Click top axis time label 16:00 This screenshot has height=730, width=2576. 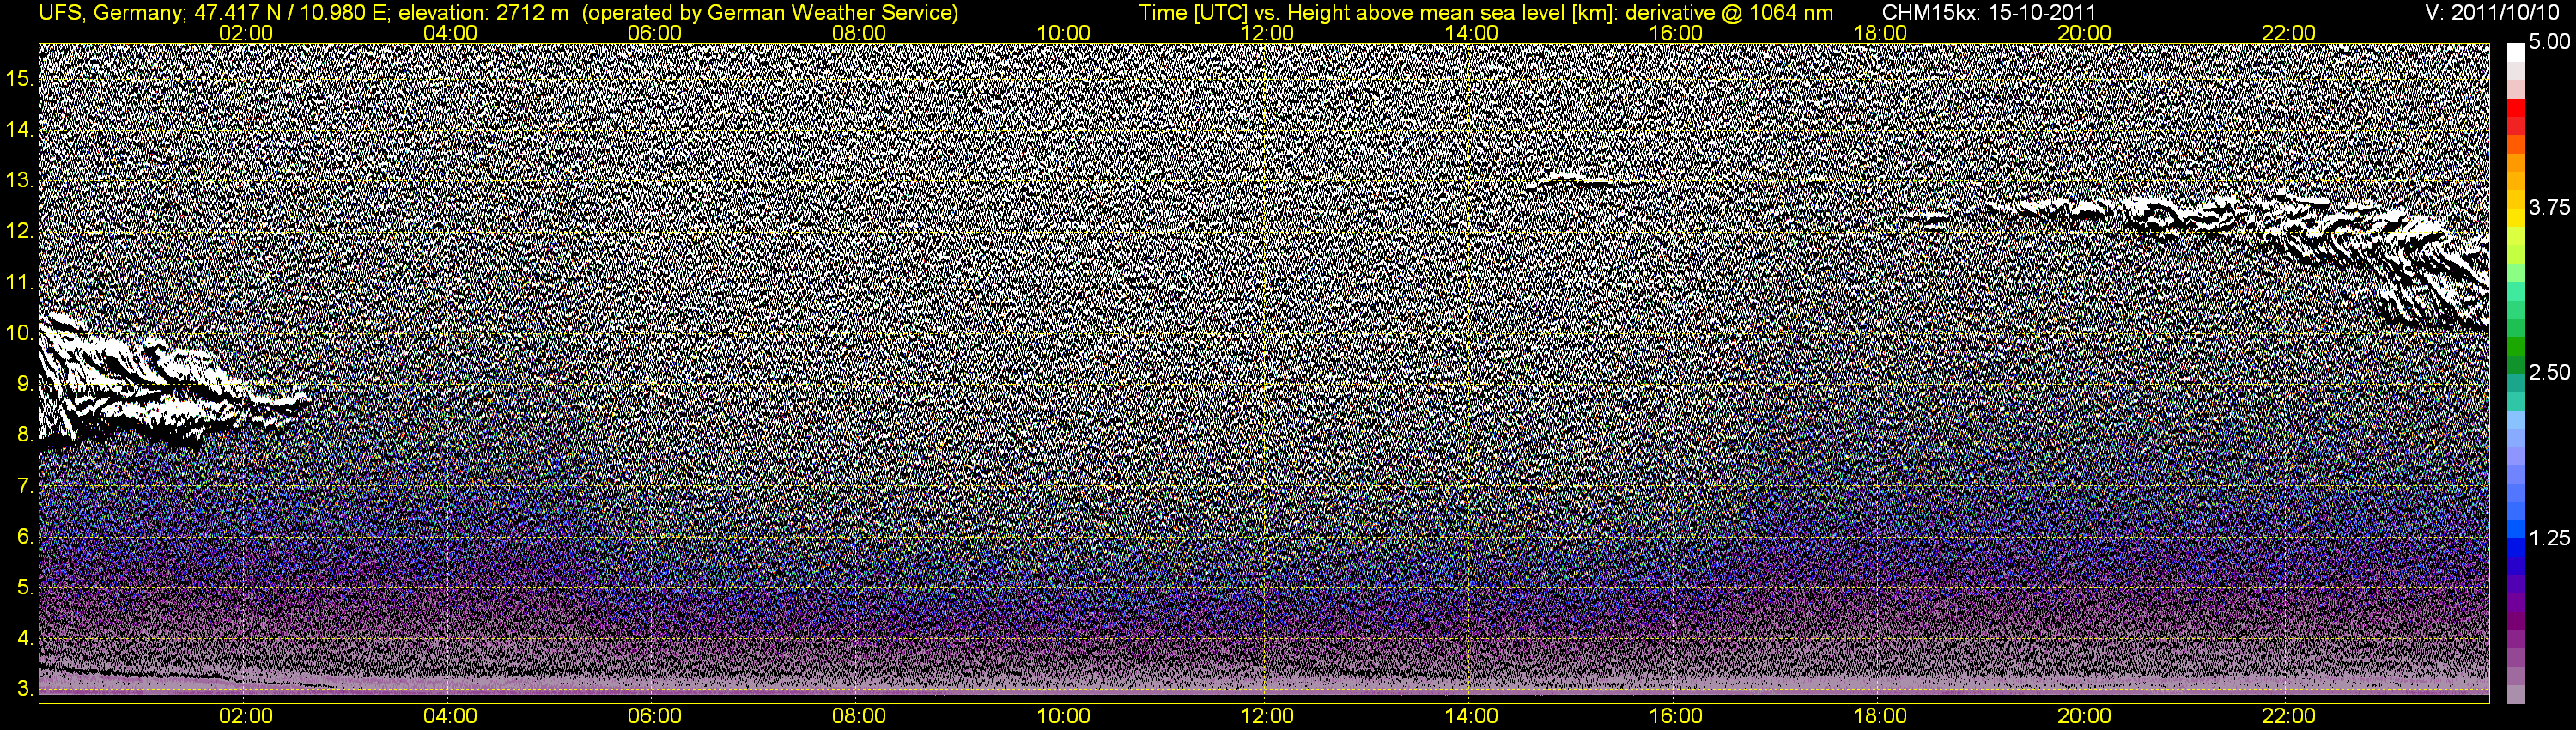1675,33
